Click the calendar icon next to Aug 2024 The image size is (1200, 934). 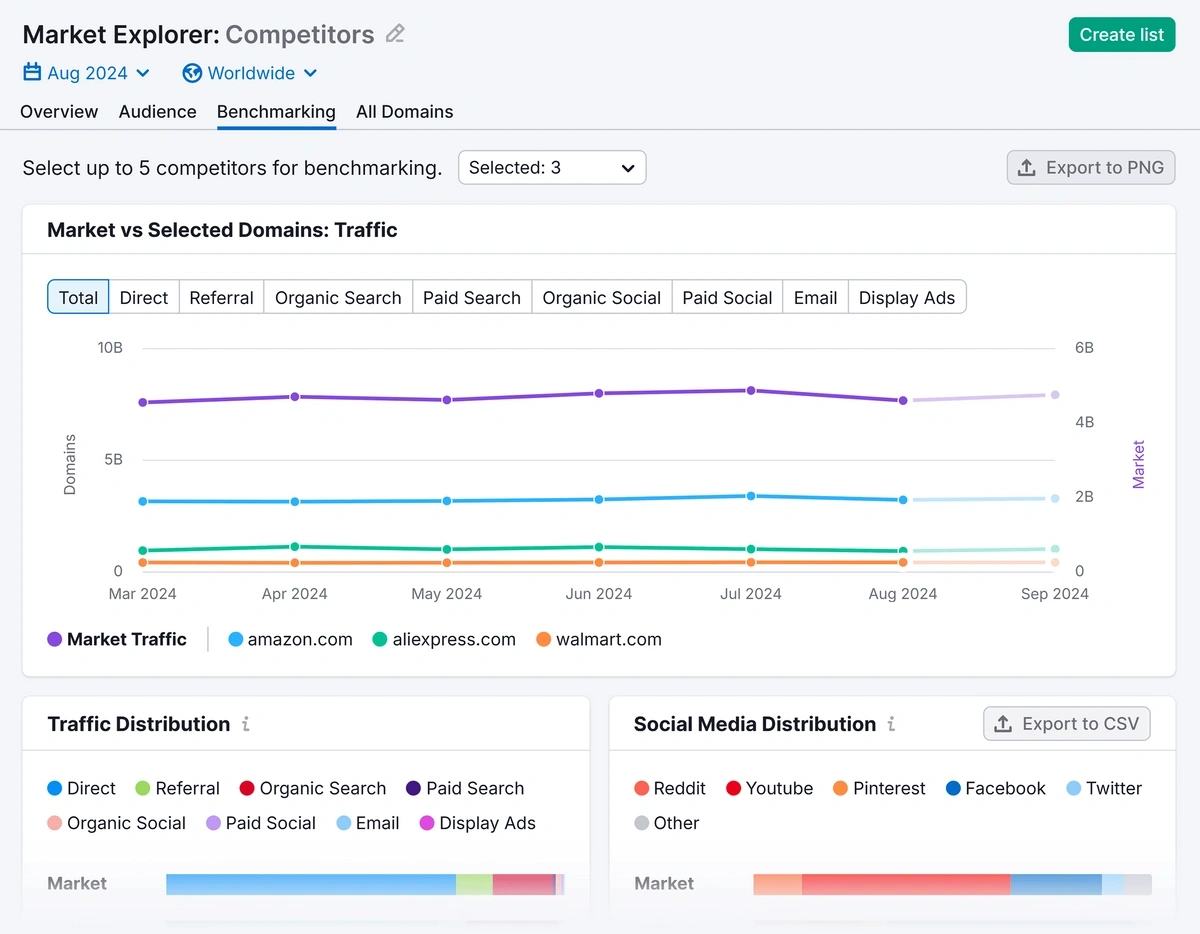[32, 73]
